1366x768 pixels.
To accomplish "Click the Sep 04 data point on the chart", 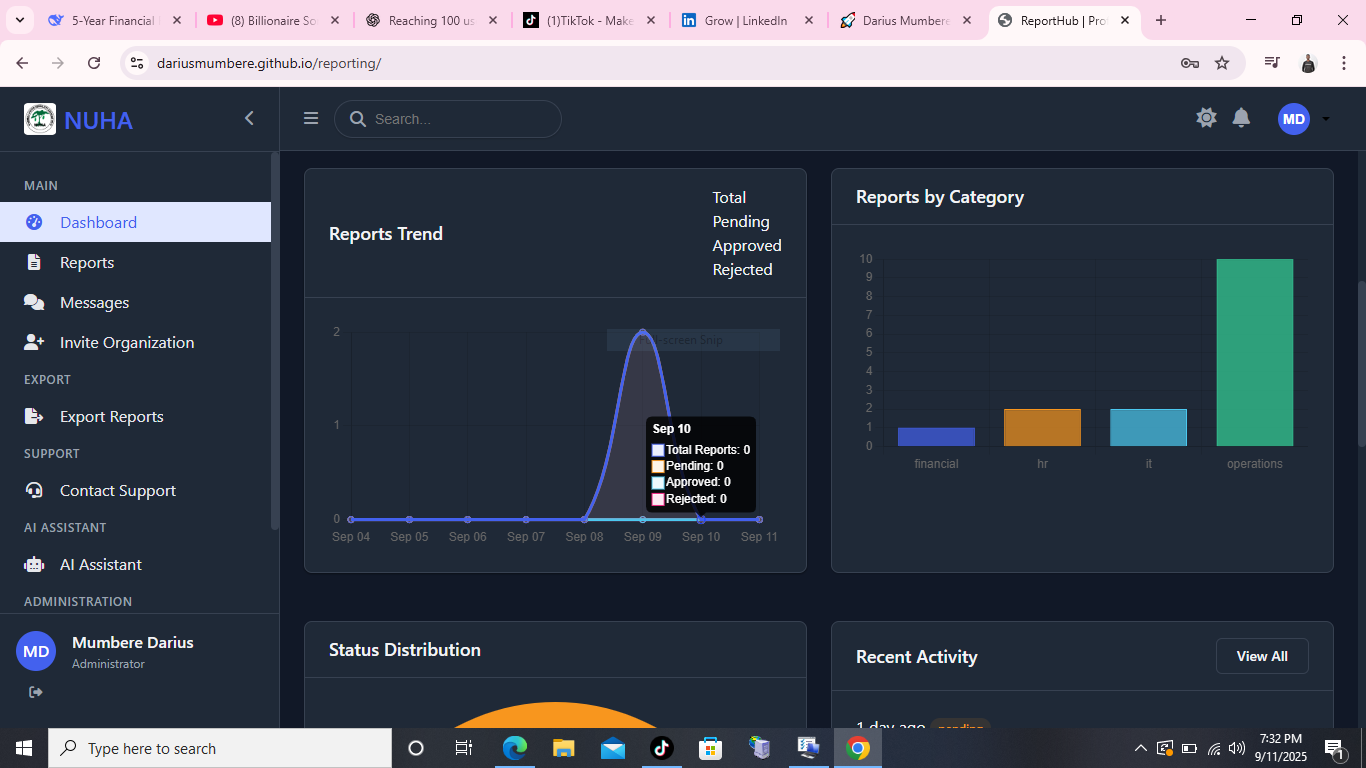I will pos(351,519).
